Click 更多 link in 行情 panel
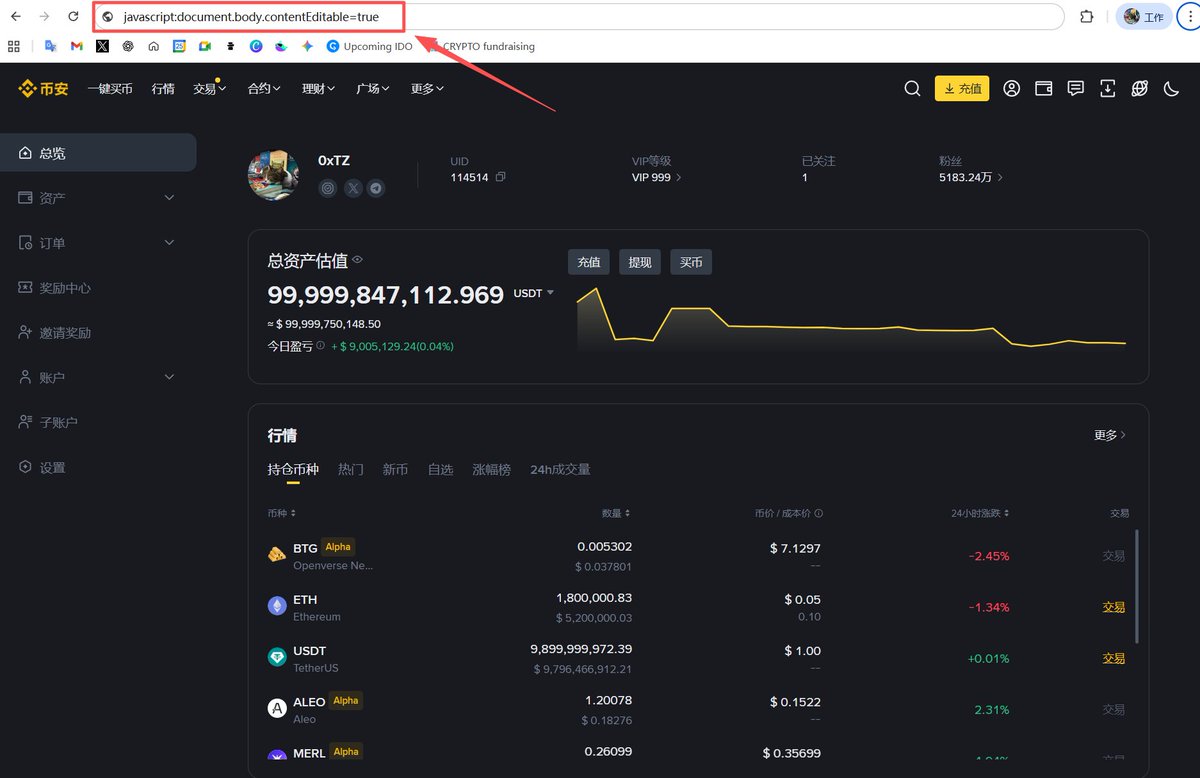The image size is (1200, 778). click(1110, 435)
